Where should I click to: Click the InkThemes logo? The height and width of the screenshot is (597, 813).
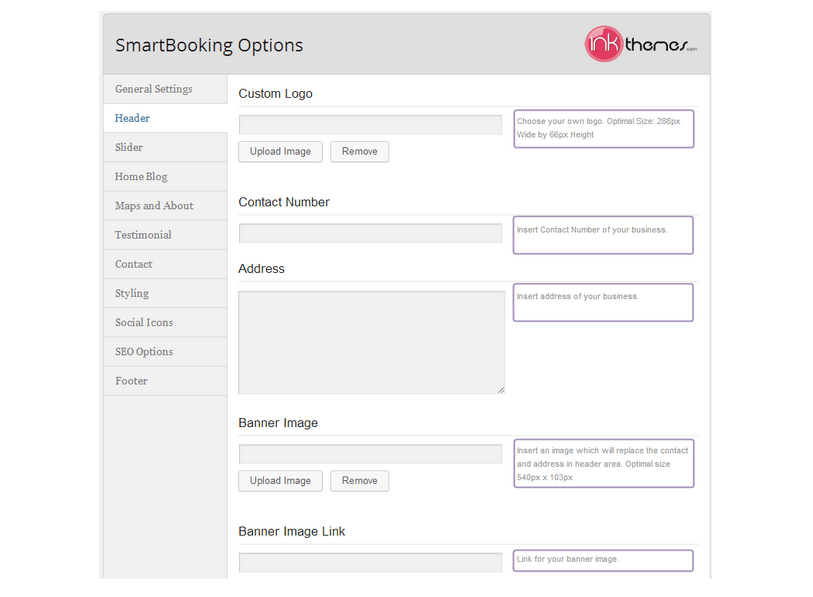(640, 44)
